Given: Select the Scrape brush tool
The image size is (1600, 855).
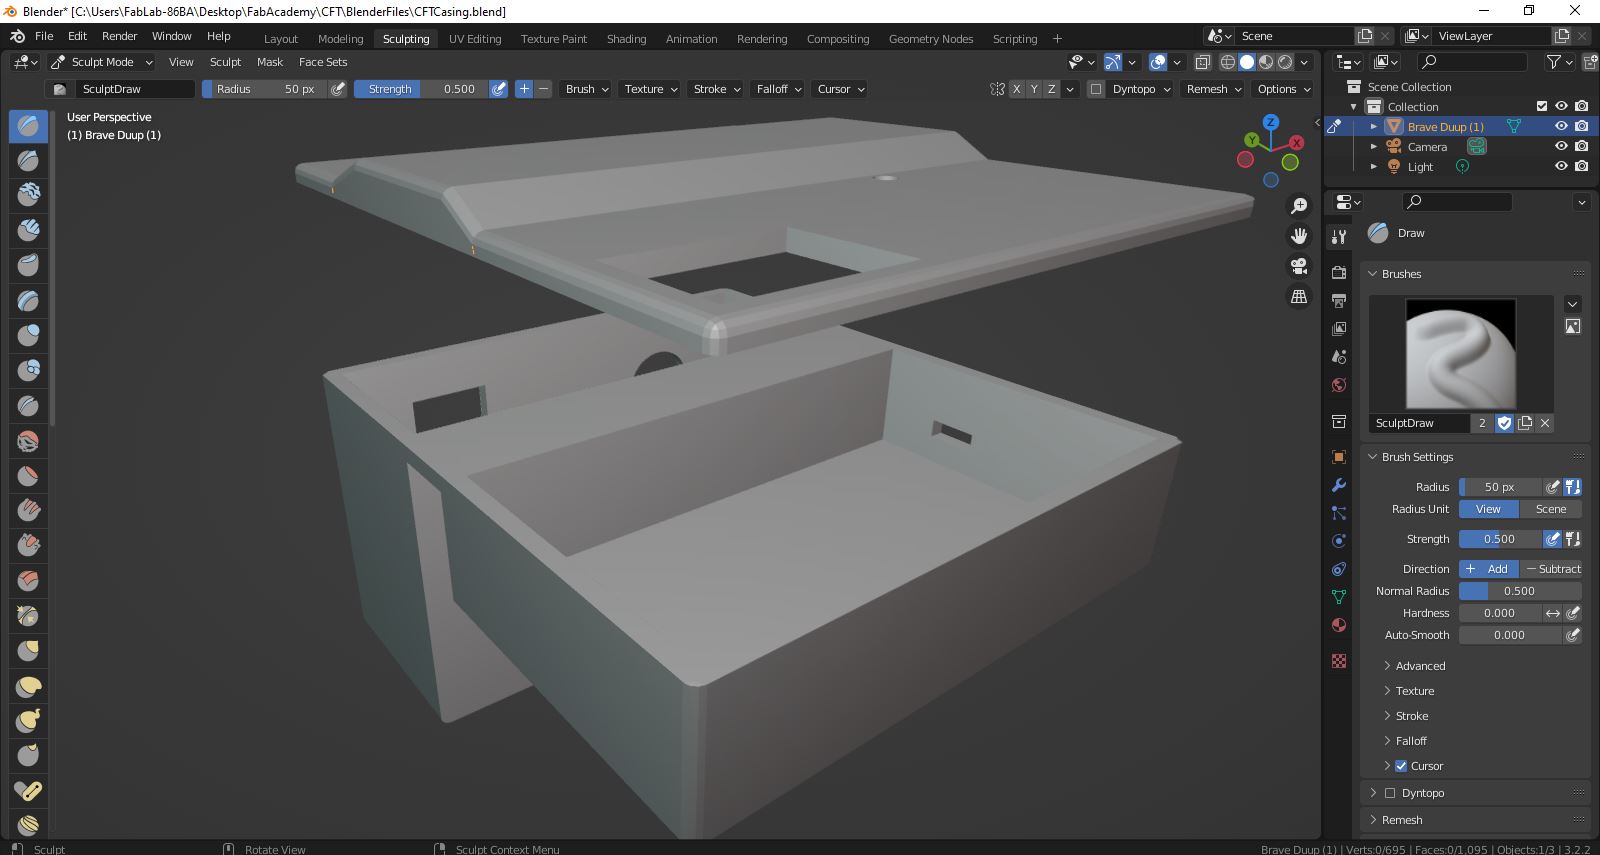Looking at the screenshot, I should (28, 545).
